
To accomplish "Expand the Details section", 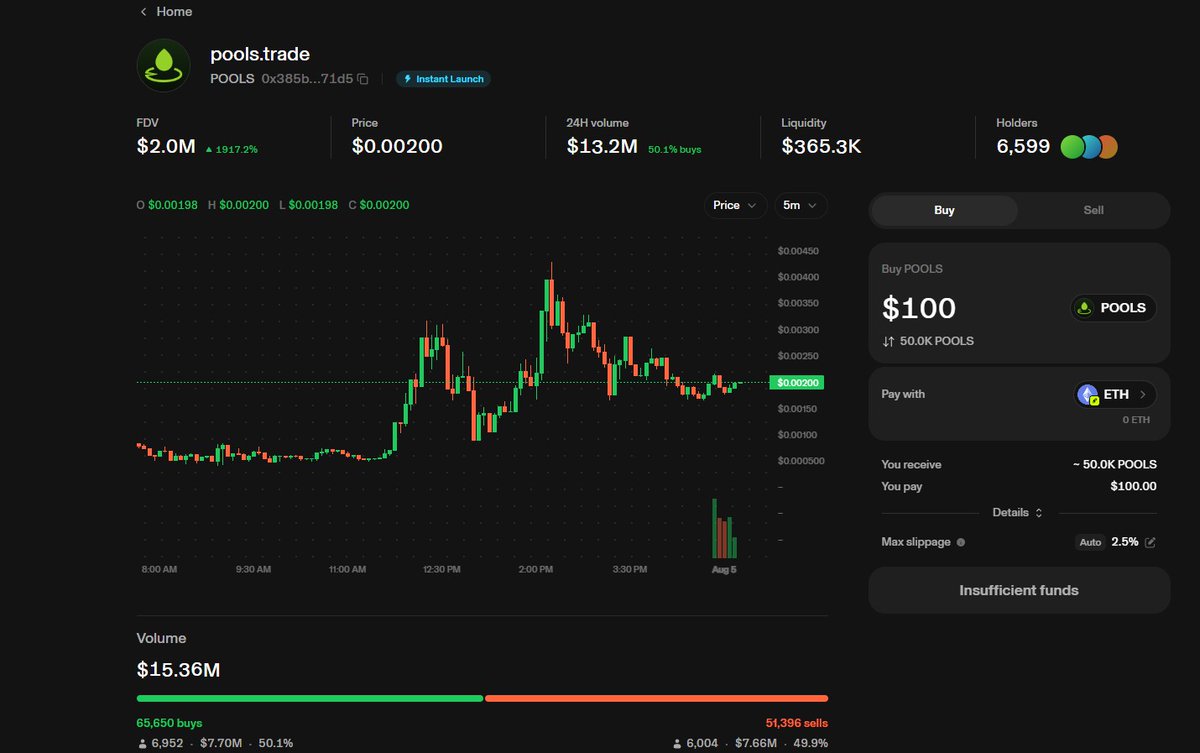I will (1018, 513).
